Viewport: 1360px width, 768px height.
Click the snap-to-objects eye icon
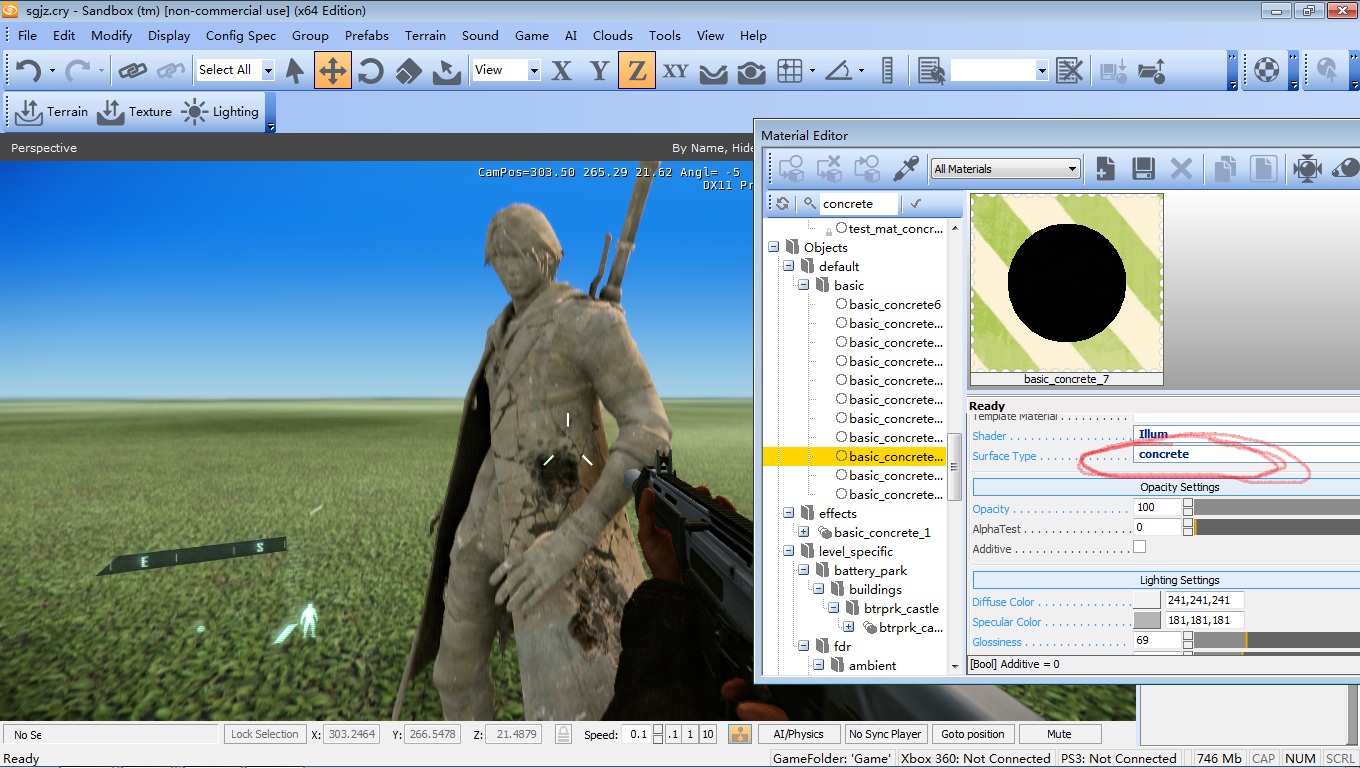751,70
